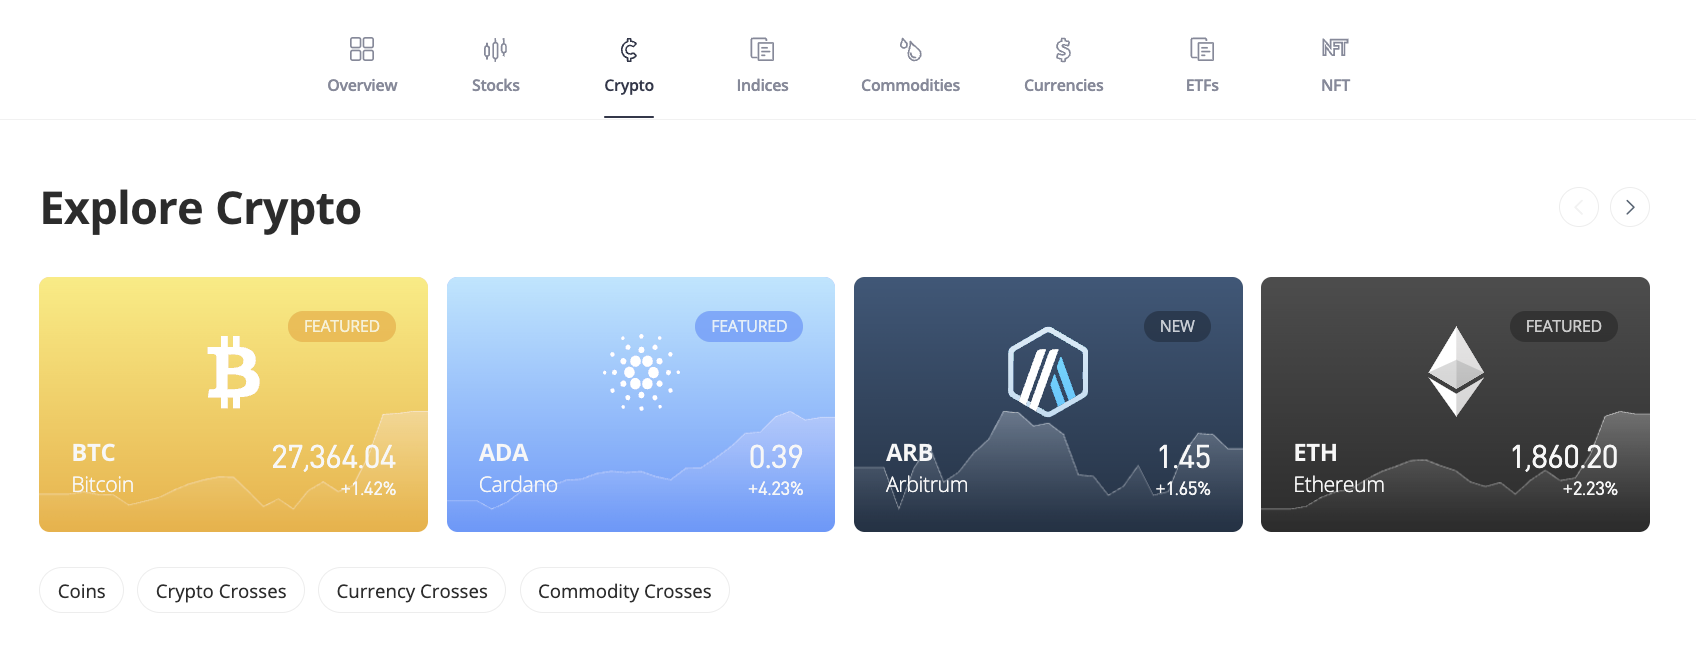Viewport: 1696px width, 656px height.
Task: Click the Overview grid icon
Action: (362, 49)
